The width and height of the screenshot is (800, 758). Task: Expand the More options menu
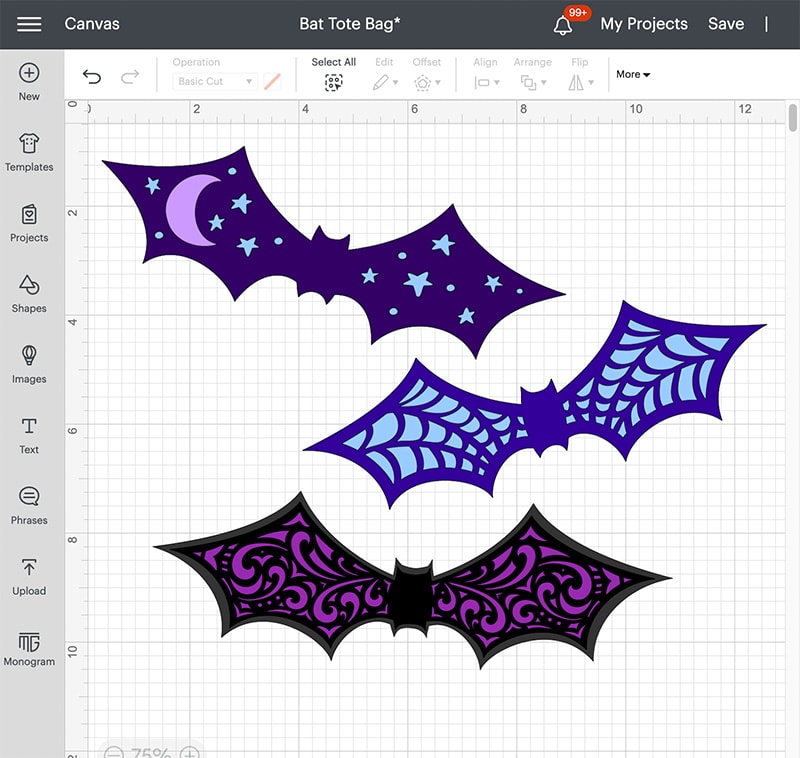tap(633, 74)
